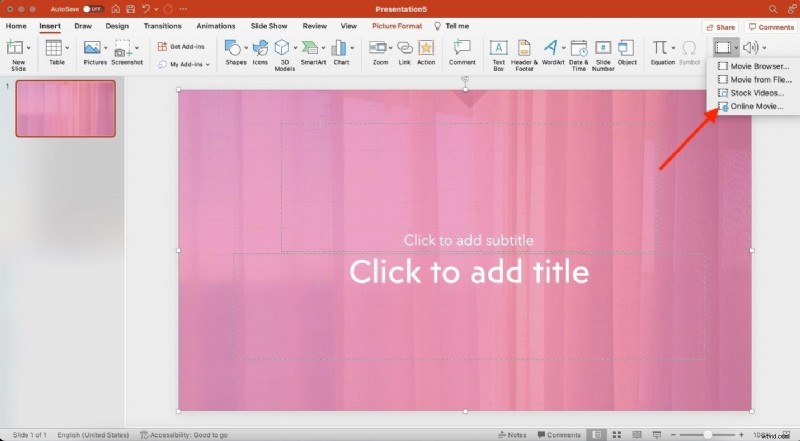Click the video film-strip icon
The width and height of the screenshot is (800, 441).
[x=722, y=47]
